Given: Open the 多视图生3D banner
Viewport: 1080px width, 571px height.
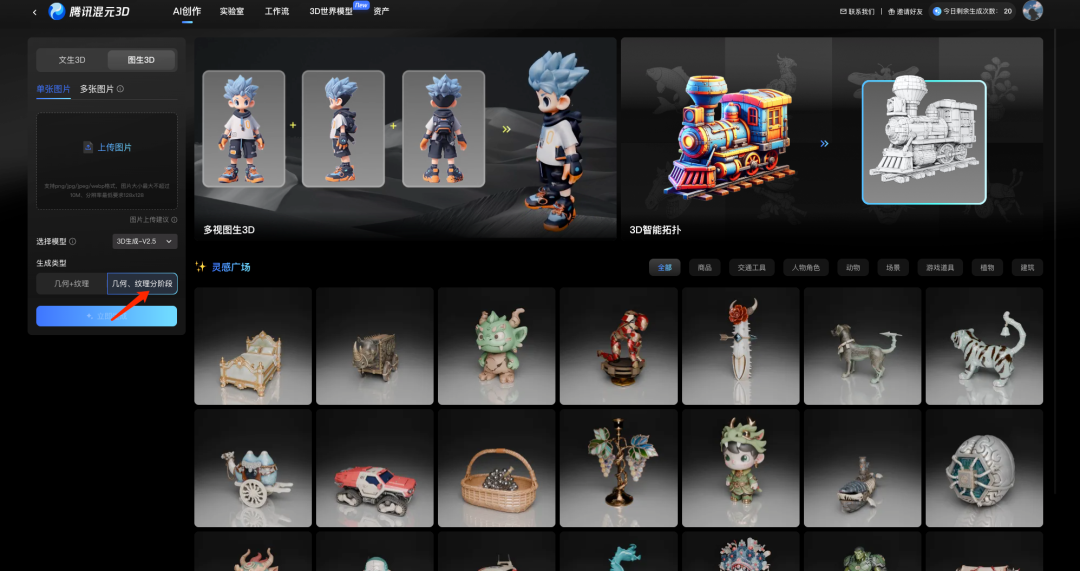Looking at the screenshot, I should (x=405, y=138).
